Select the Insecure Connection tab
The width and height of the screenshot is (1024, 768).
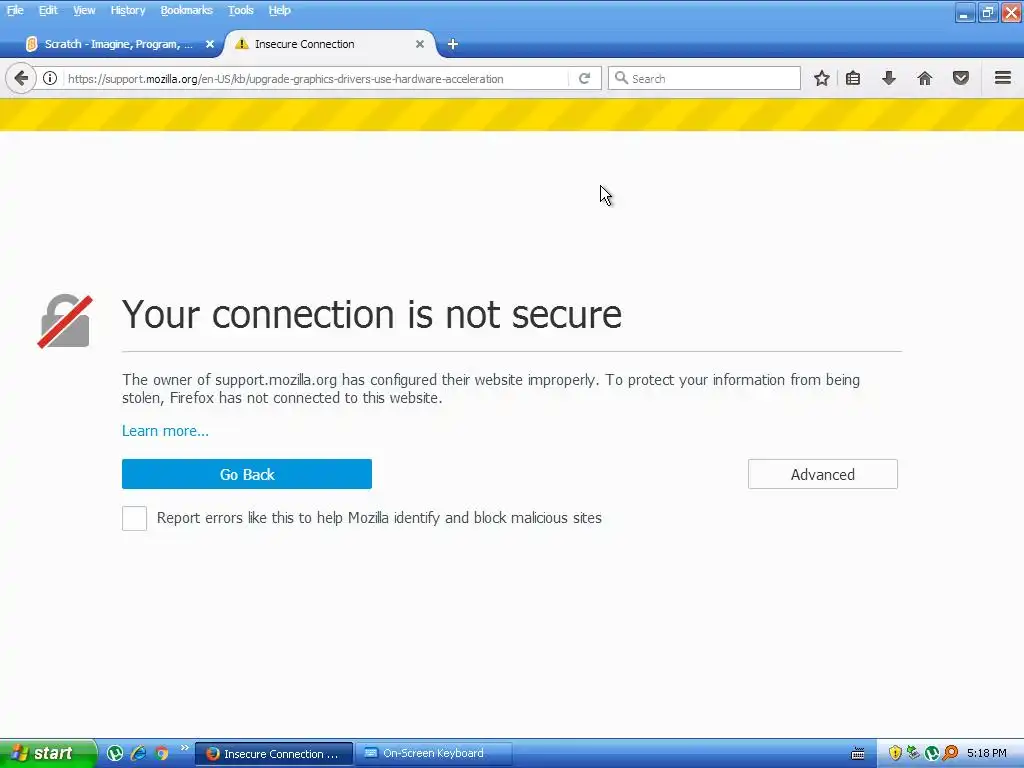(x=330, y=44)
